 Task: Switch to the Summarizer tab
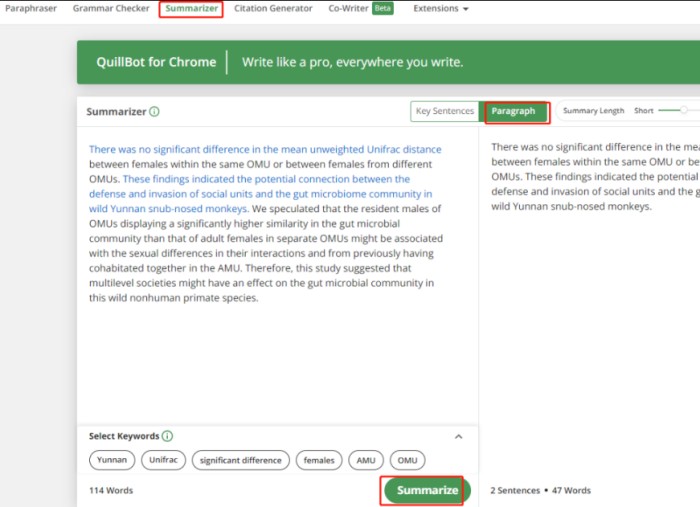(192, 8)
